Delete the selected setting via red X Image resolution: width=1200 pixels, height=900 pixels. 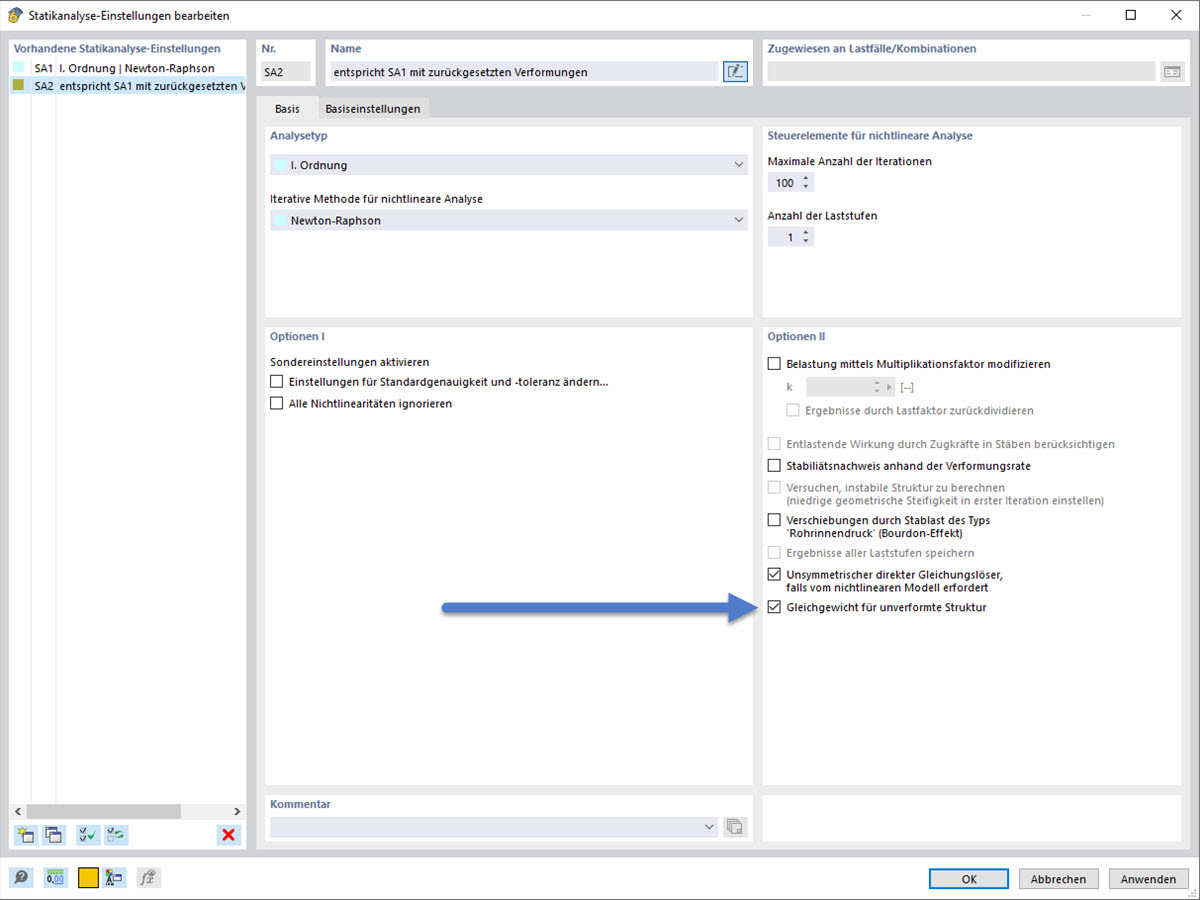click(x=228, y=834)
